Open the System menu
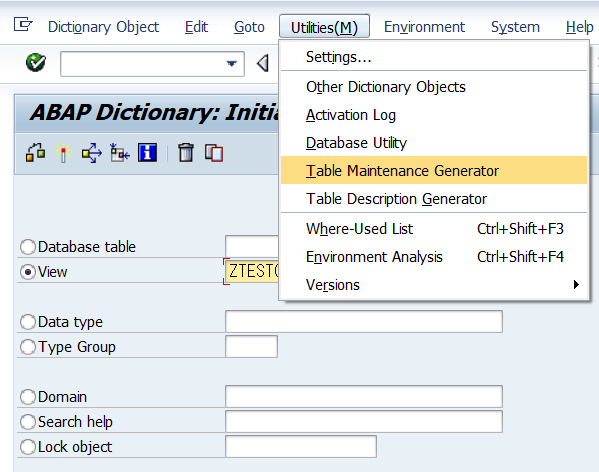The width and height of the screenshot is (599, 472). click(515, 27)
